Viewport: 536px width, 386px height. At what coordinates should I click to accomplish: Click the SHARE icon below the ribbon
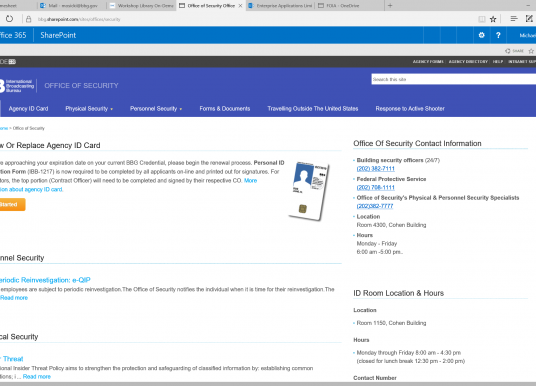514,51
